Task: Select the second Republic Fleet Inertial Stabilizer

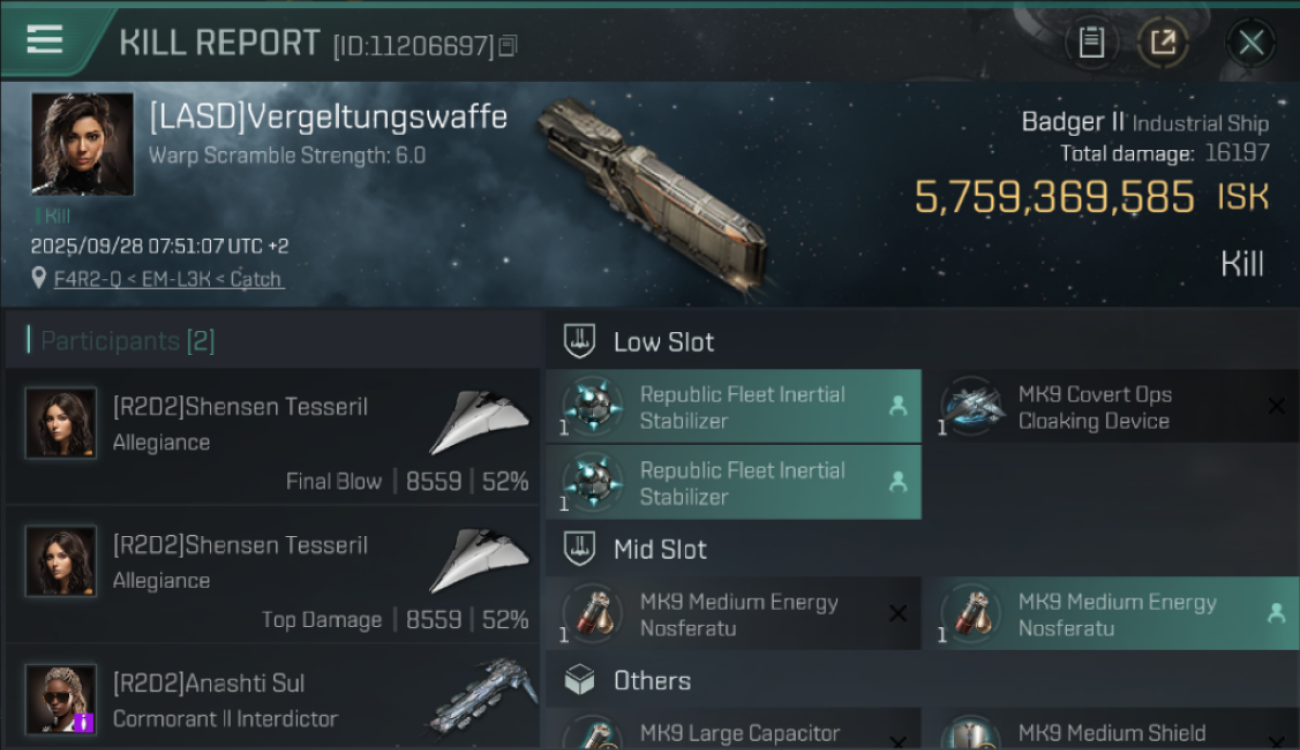Action: [x=733, y=483]
